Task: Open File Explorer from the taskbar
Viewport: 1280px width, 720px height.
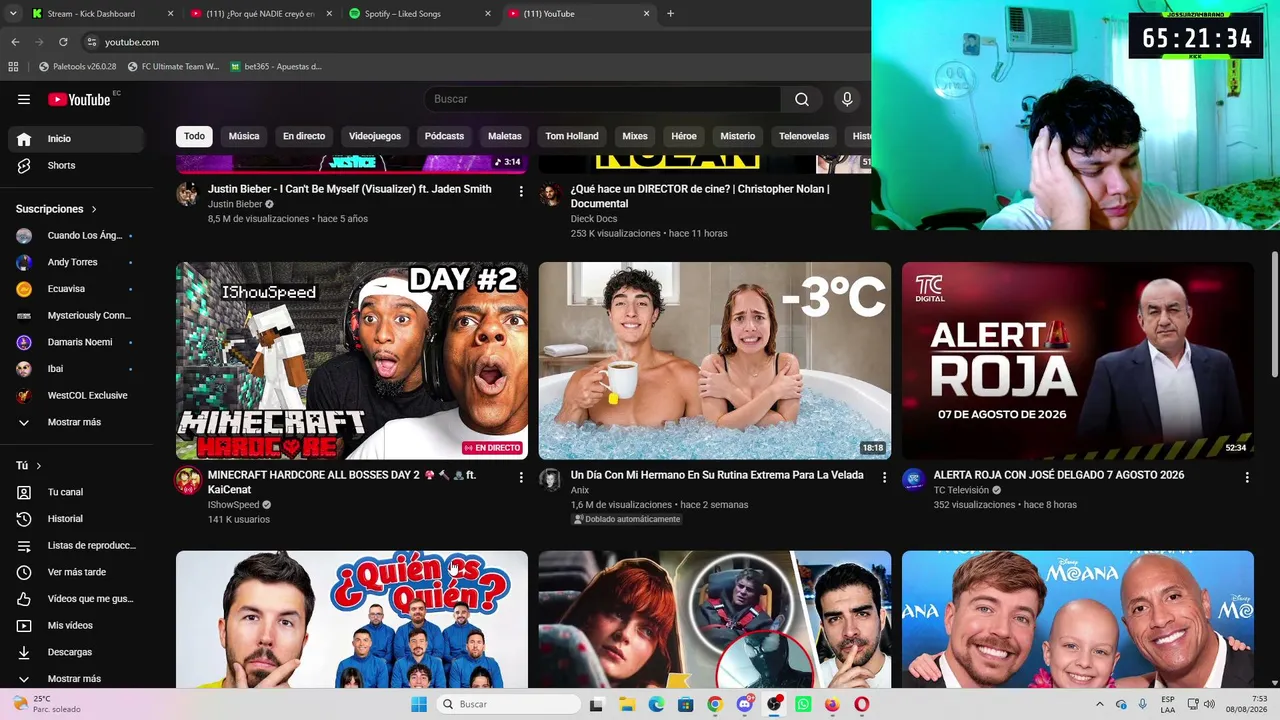Action: coord(626,704)
